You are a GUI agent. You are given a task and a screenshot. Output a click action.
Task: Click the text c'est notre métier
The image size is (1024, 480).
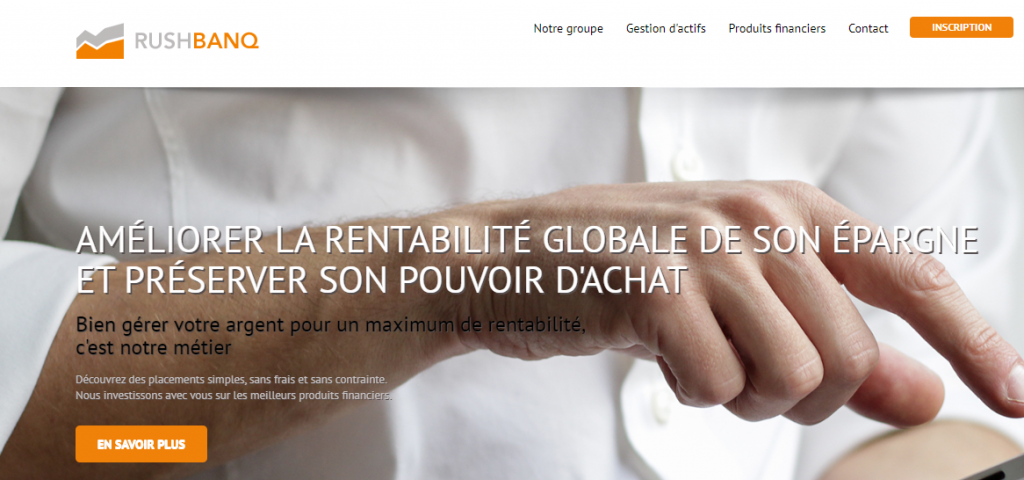point(153,348)
